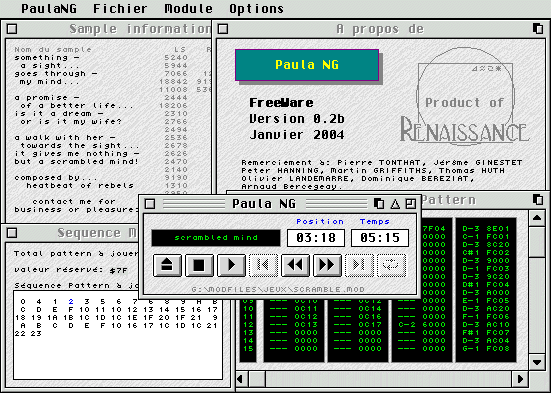Open the Options menu
The width and height of the screenshot is (551, 393).
tap(256, 8)
